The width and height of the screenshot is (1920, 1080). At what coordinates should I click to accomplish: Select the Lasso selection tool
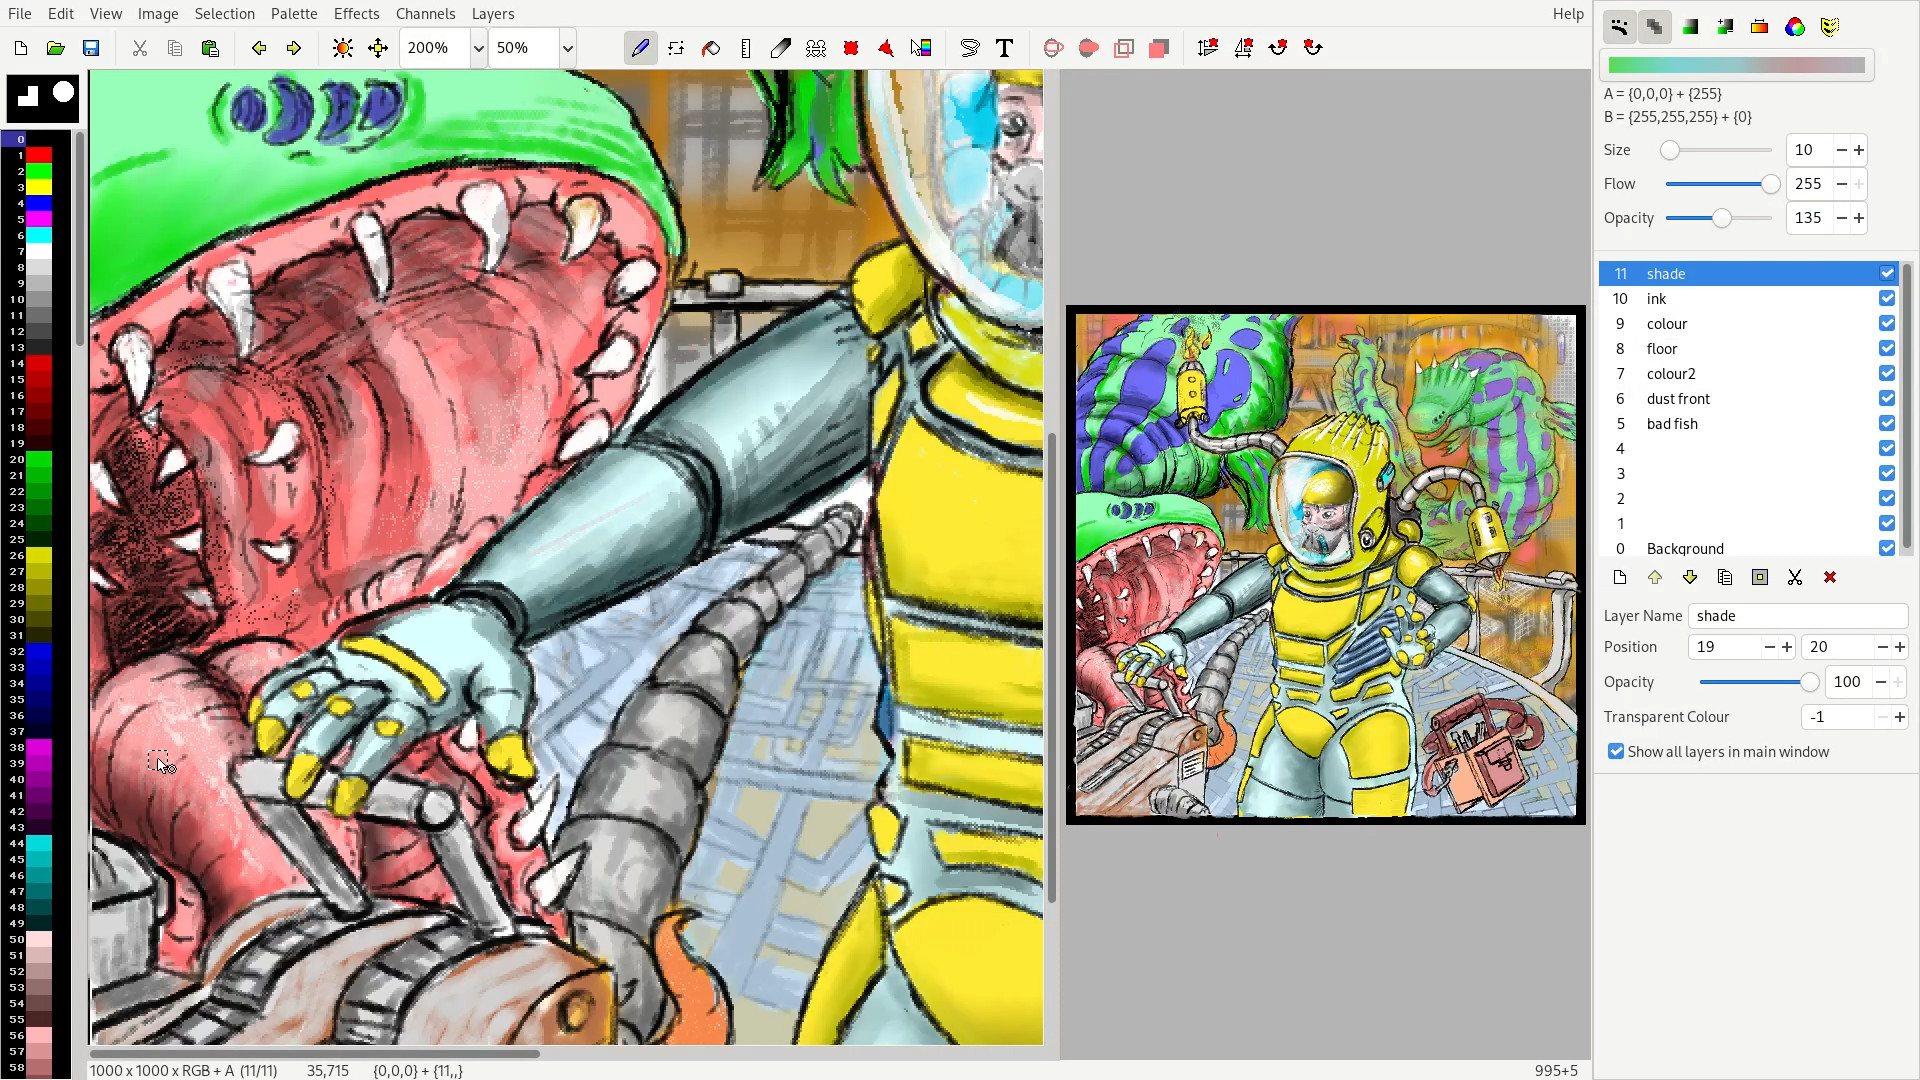pos(969,48)
